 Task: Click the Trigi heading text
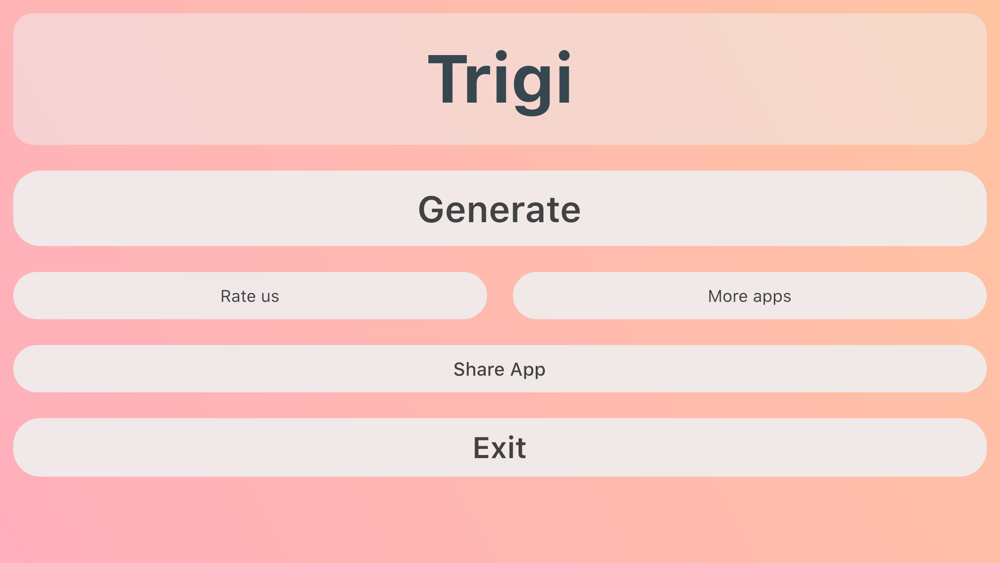click(x=500, y=81)
